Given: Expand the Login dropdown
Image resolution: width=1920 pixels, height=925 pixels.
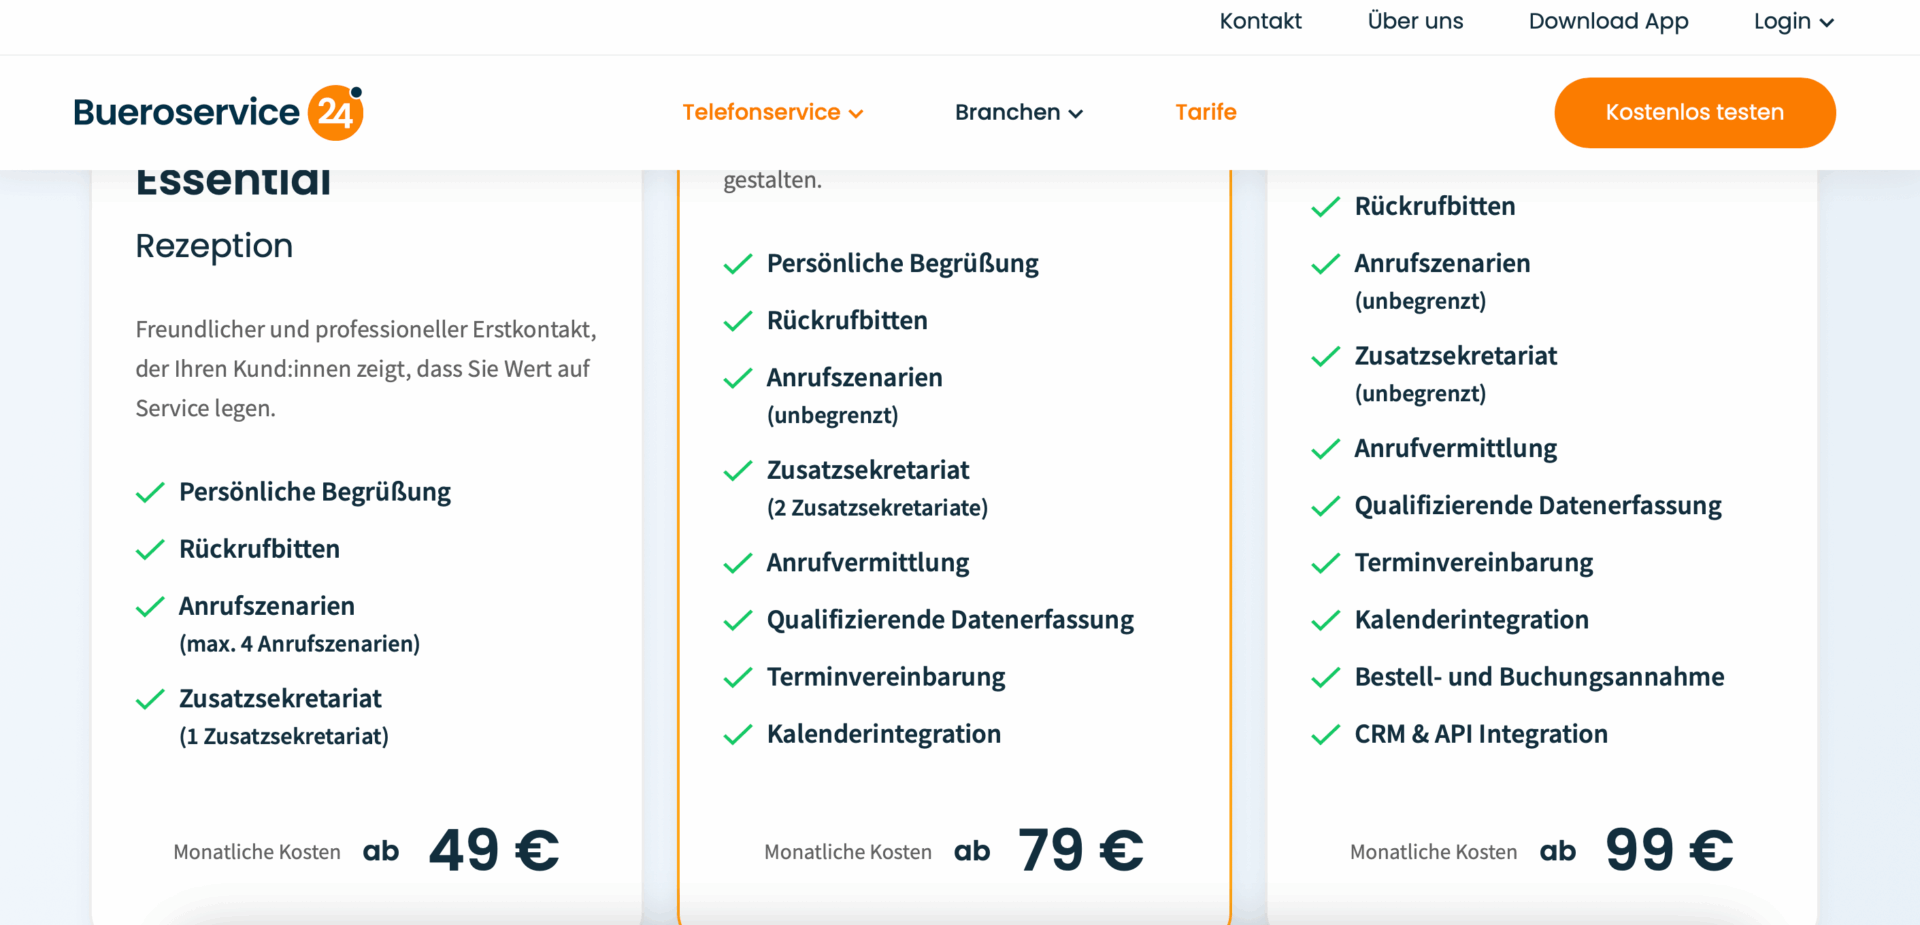Looking at the screenshot, I should pyautogui.click(x=1794, y=21).
